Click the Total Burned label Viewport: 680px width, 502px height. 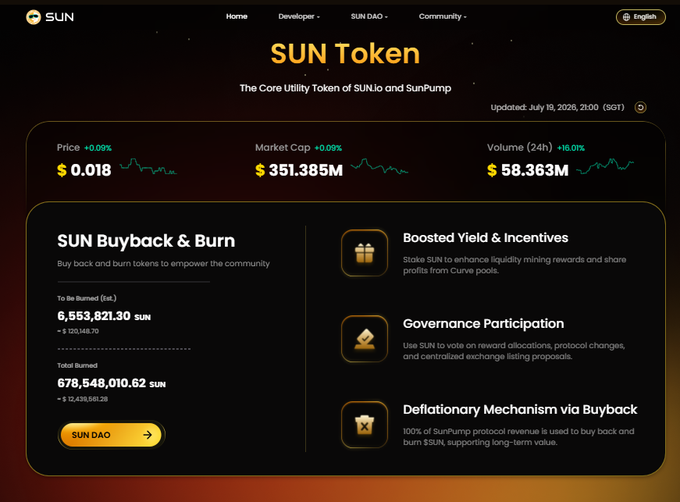[x=77, y=365]
